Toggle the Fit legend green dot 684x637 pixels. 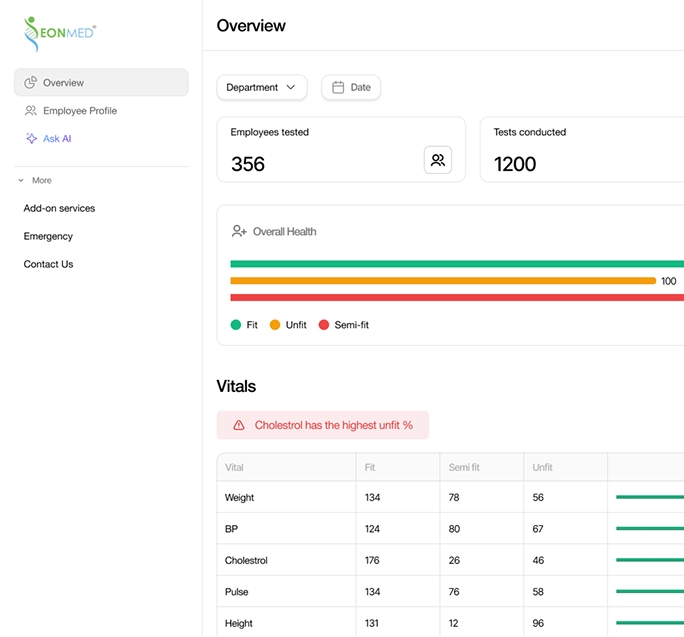pos(236,325)
